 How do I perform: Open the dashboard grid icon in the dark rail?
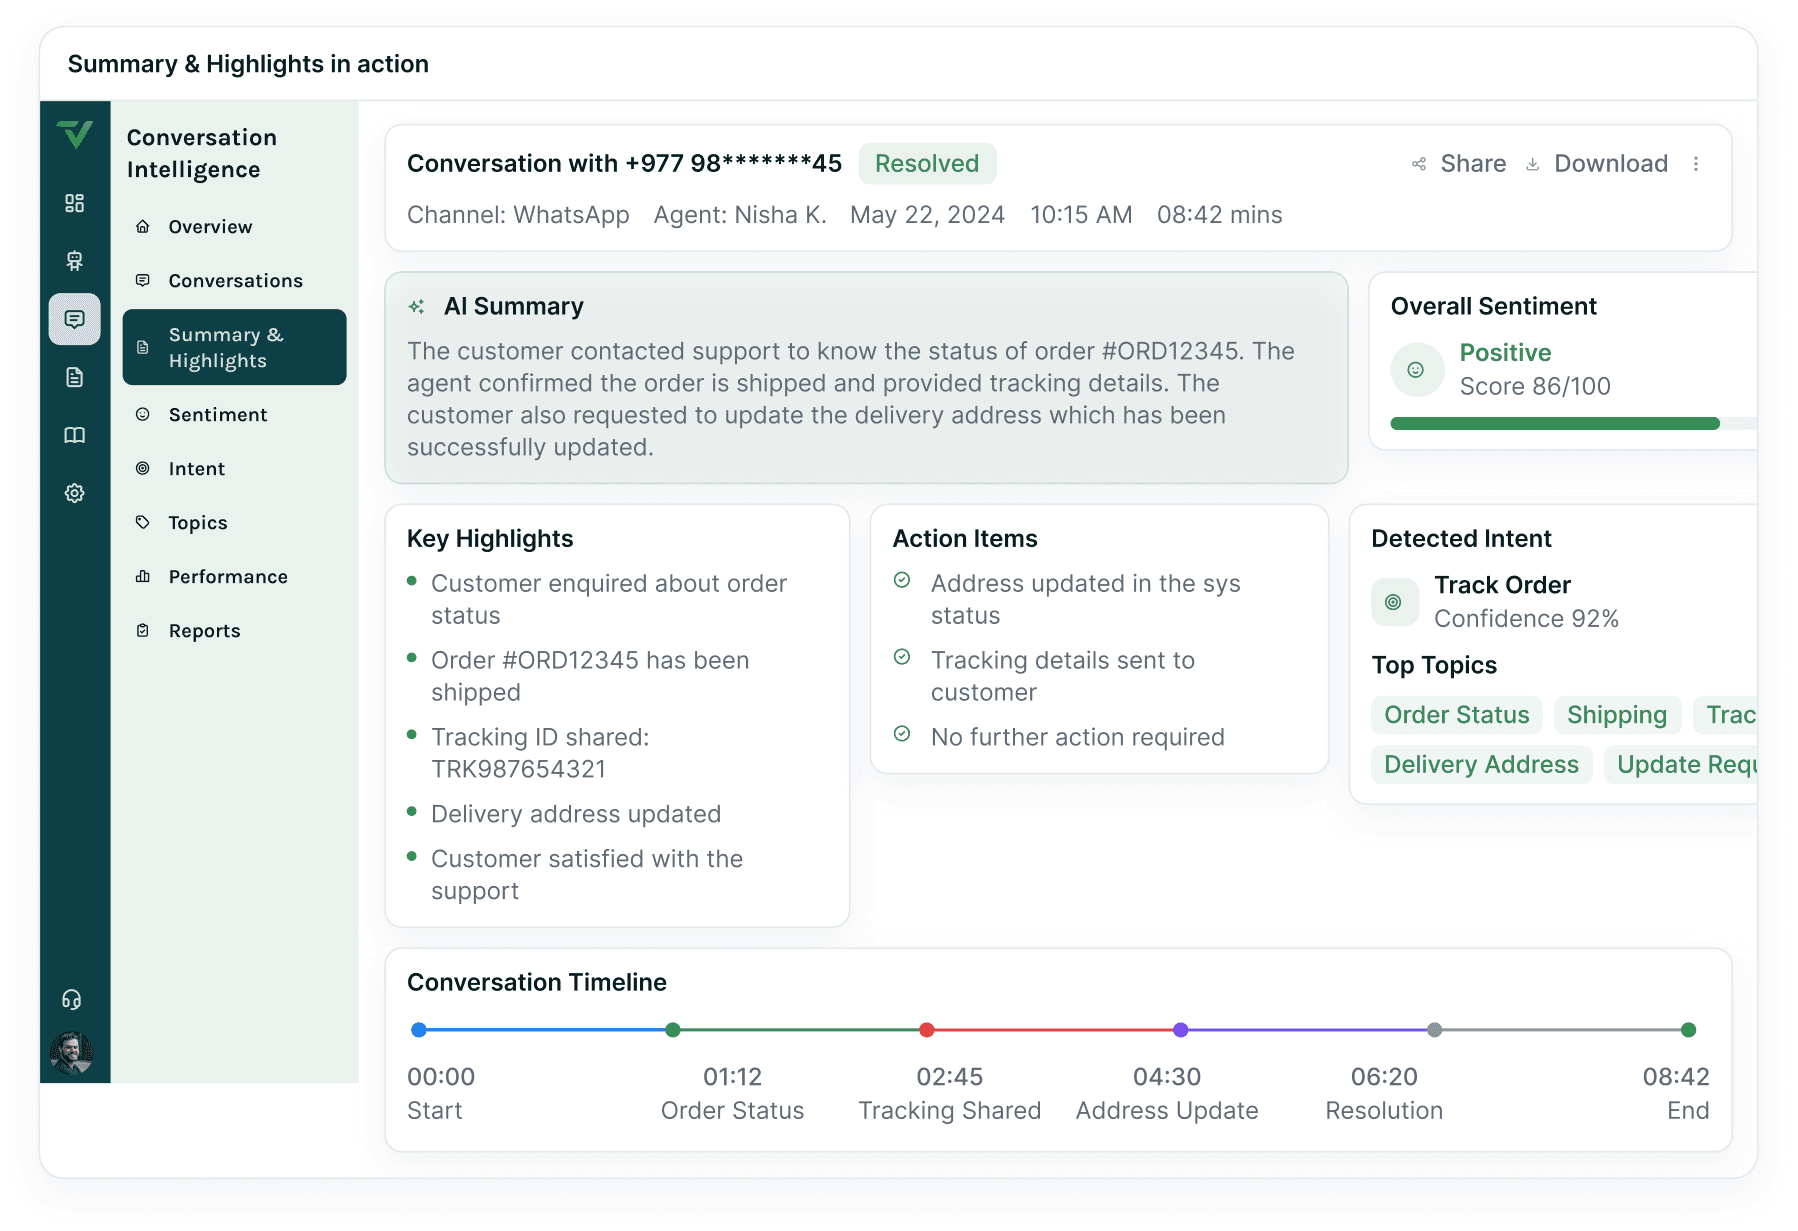75,203
